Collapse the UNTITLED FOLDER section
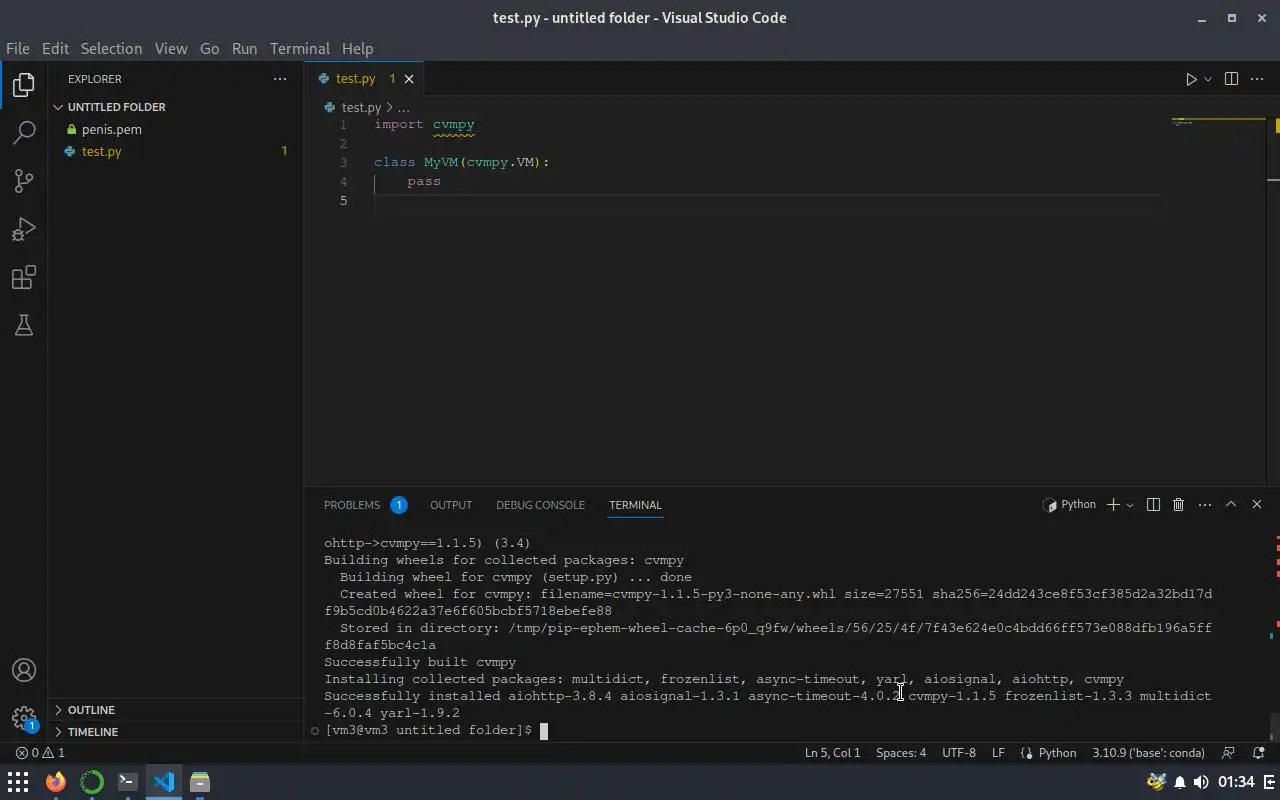Screen dimensions: 1280x800 176,107
